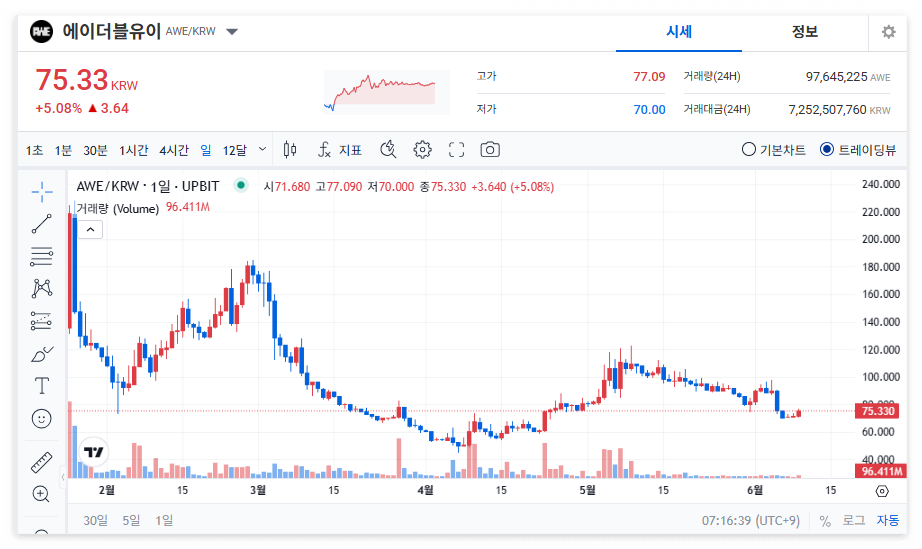Toggle 로그 logarithmic scale
The height and width of the screenshot is (549, 922).
[853, 521]
